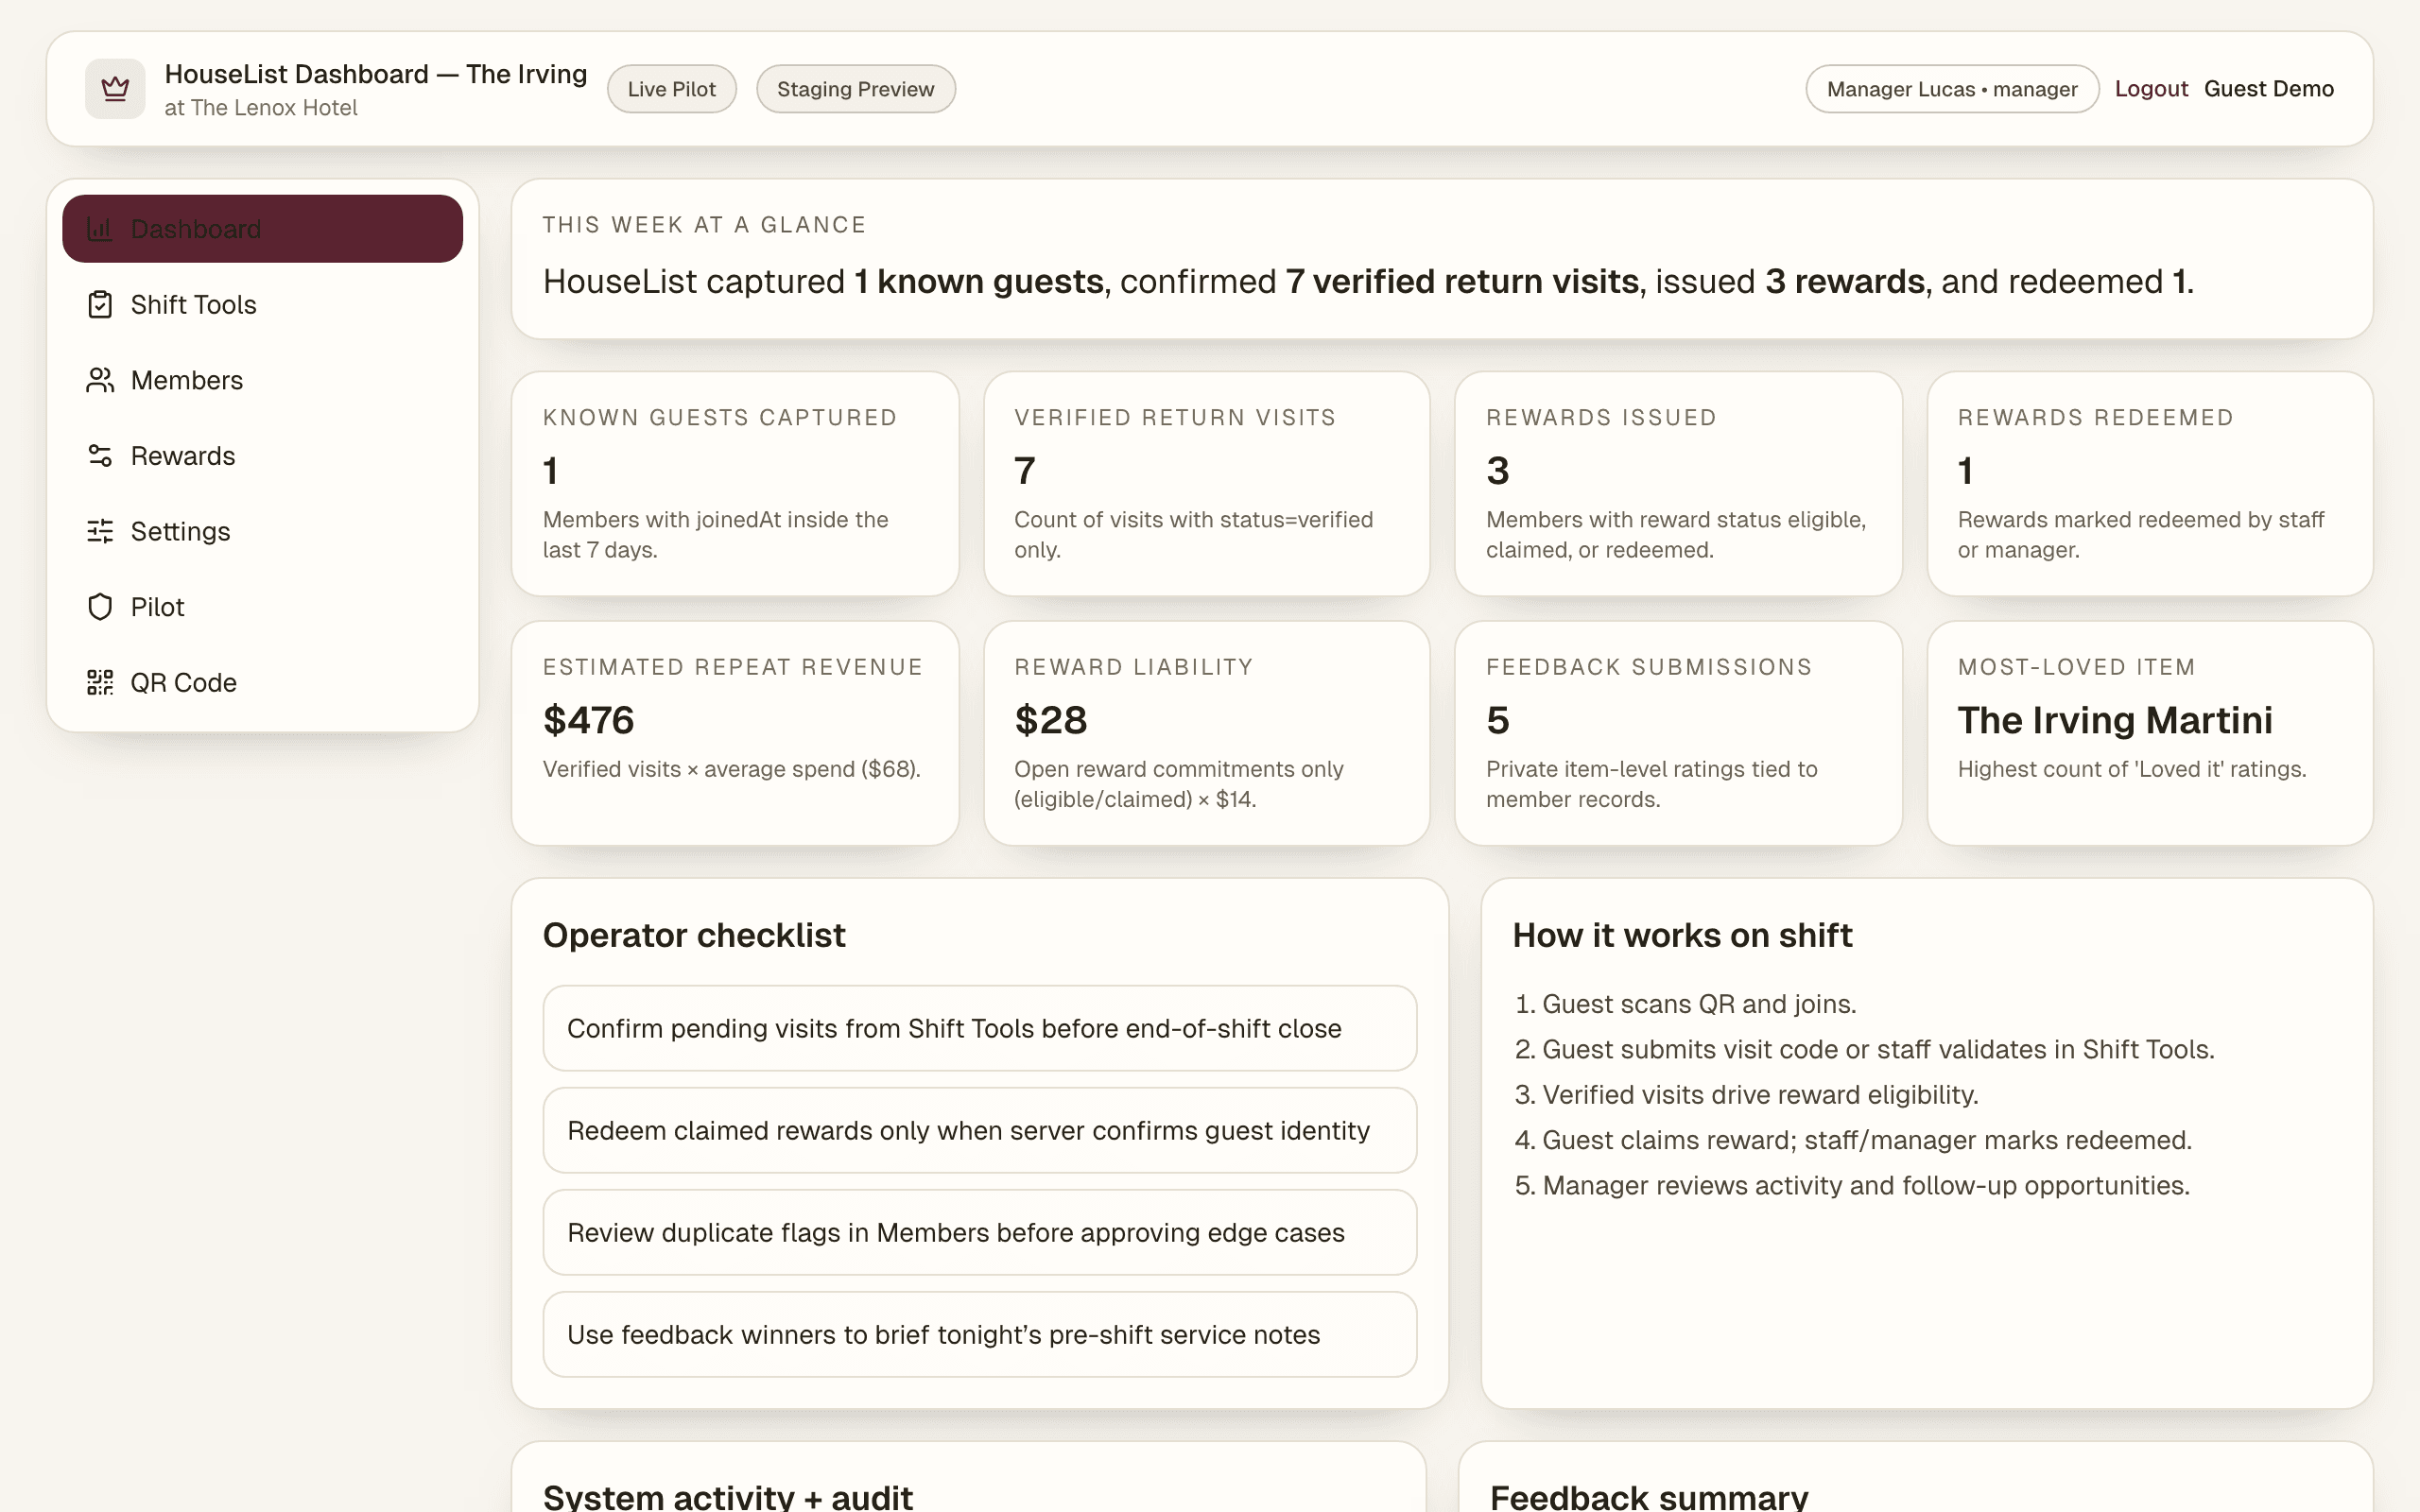Select the Members people icon
Screen dimensions: 2420x1512
[x=99, y=380]
